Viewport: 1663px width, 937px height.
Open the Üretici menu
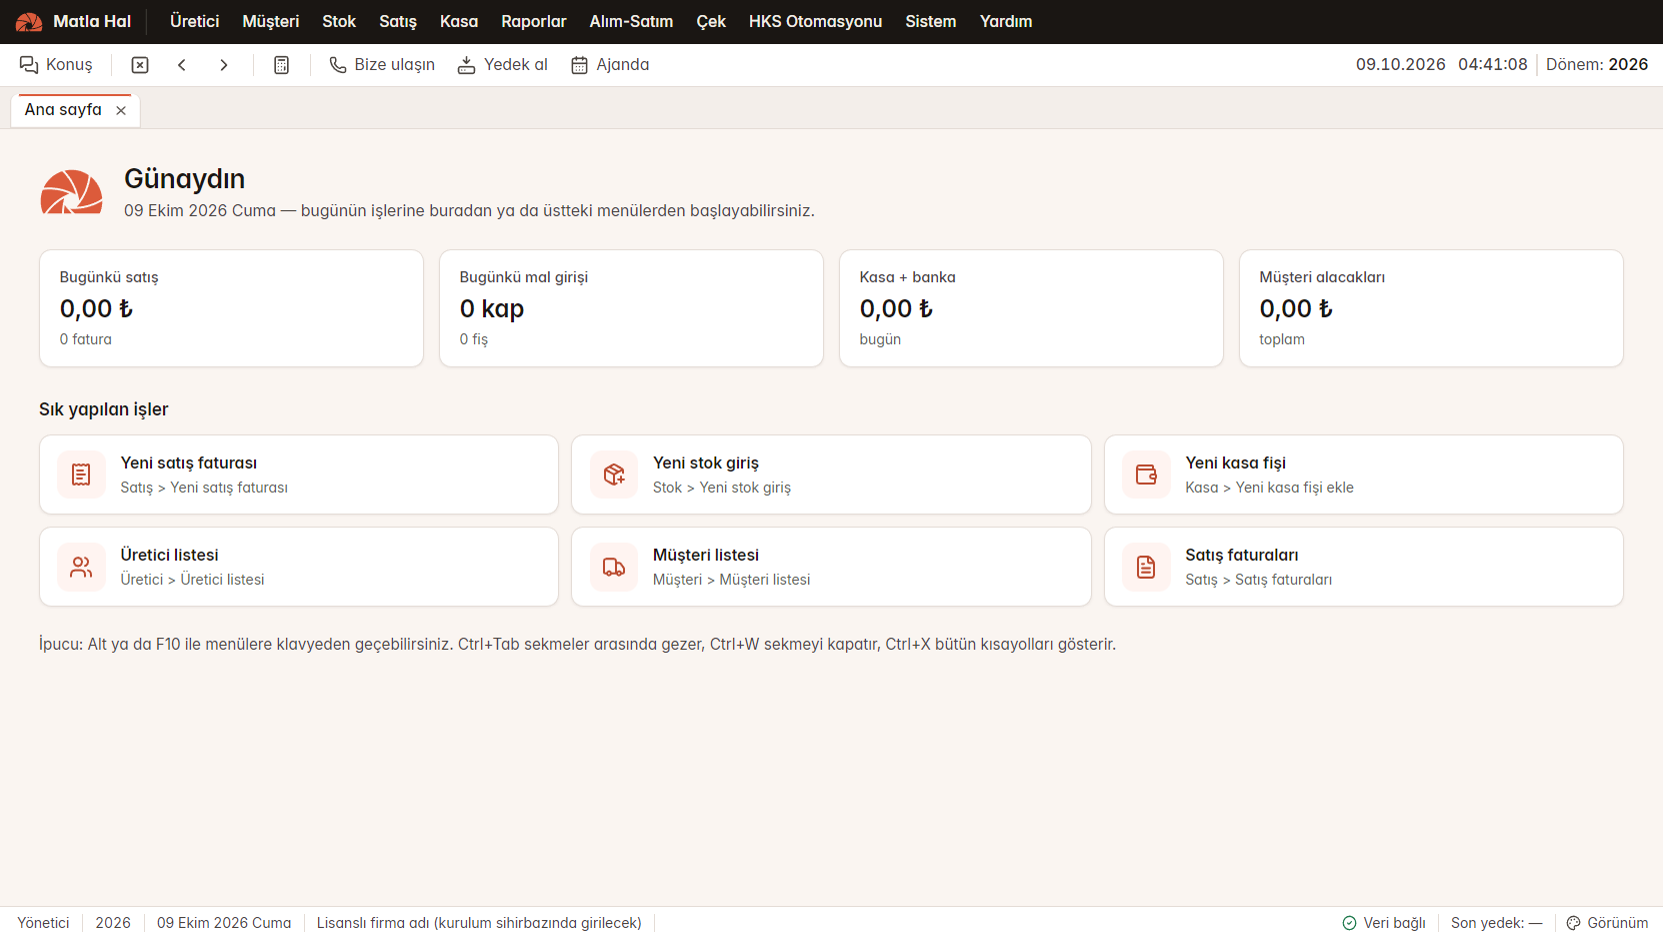pyautogui.click(x=194, y=21)
